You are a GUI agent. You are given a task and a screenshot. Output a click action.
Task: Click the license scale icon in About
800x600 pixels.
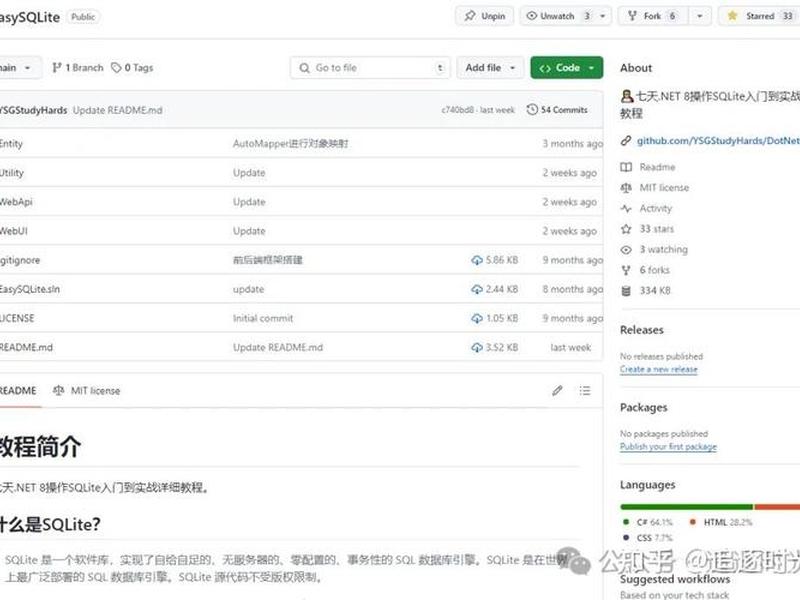click(x=626, y=188)
